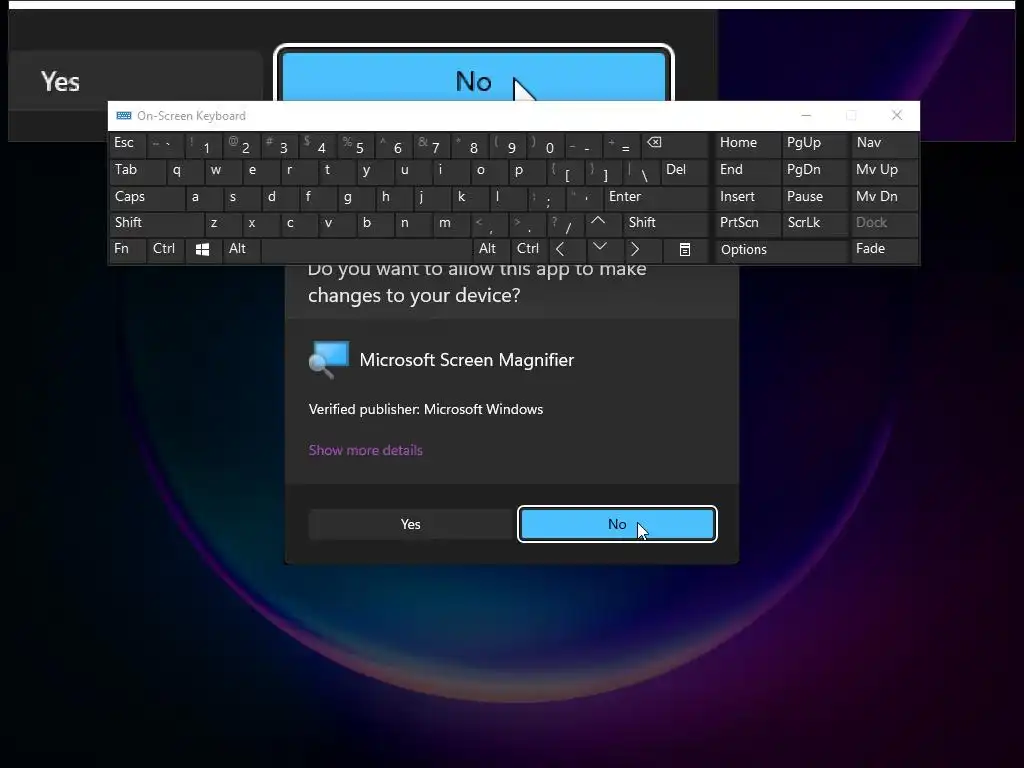1024x768 pixels.
Task: Tap the PgDn key
Action: tap(816, 170)
